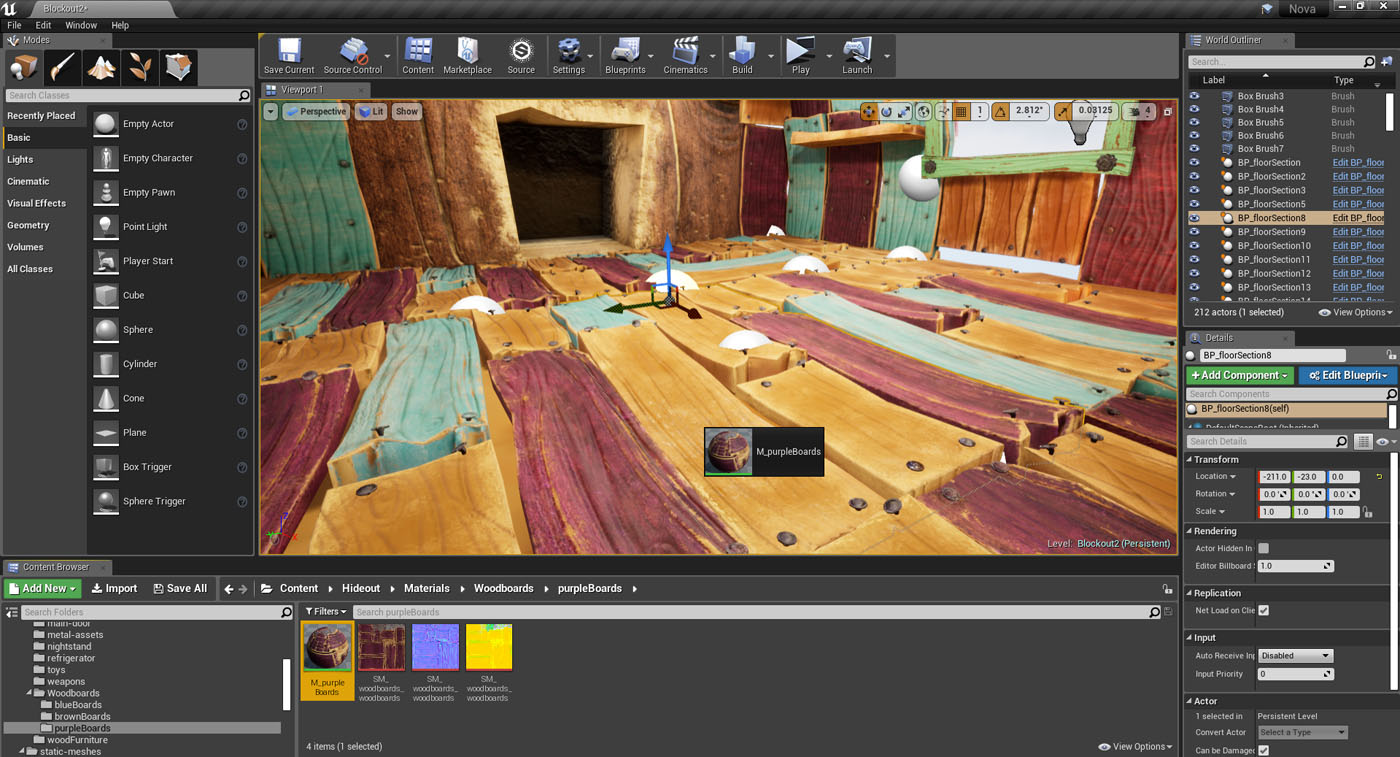The height and width of the screenshot is (757, 1400).
Task: Click the world coordinate globe icon
Action: coord(924,112)
